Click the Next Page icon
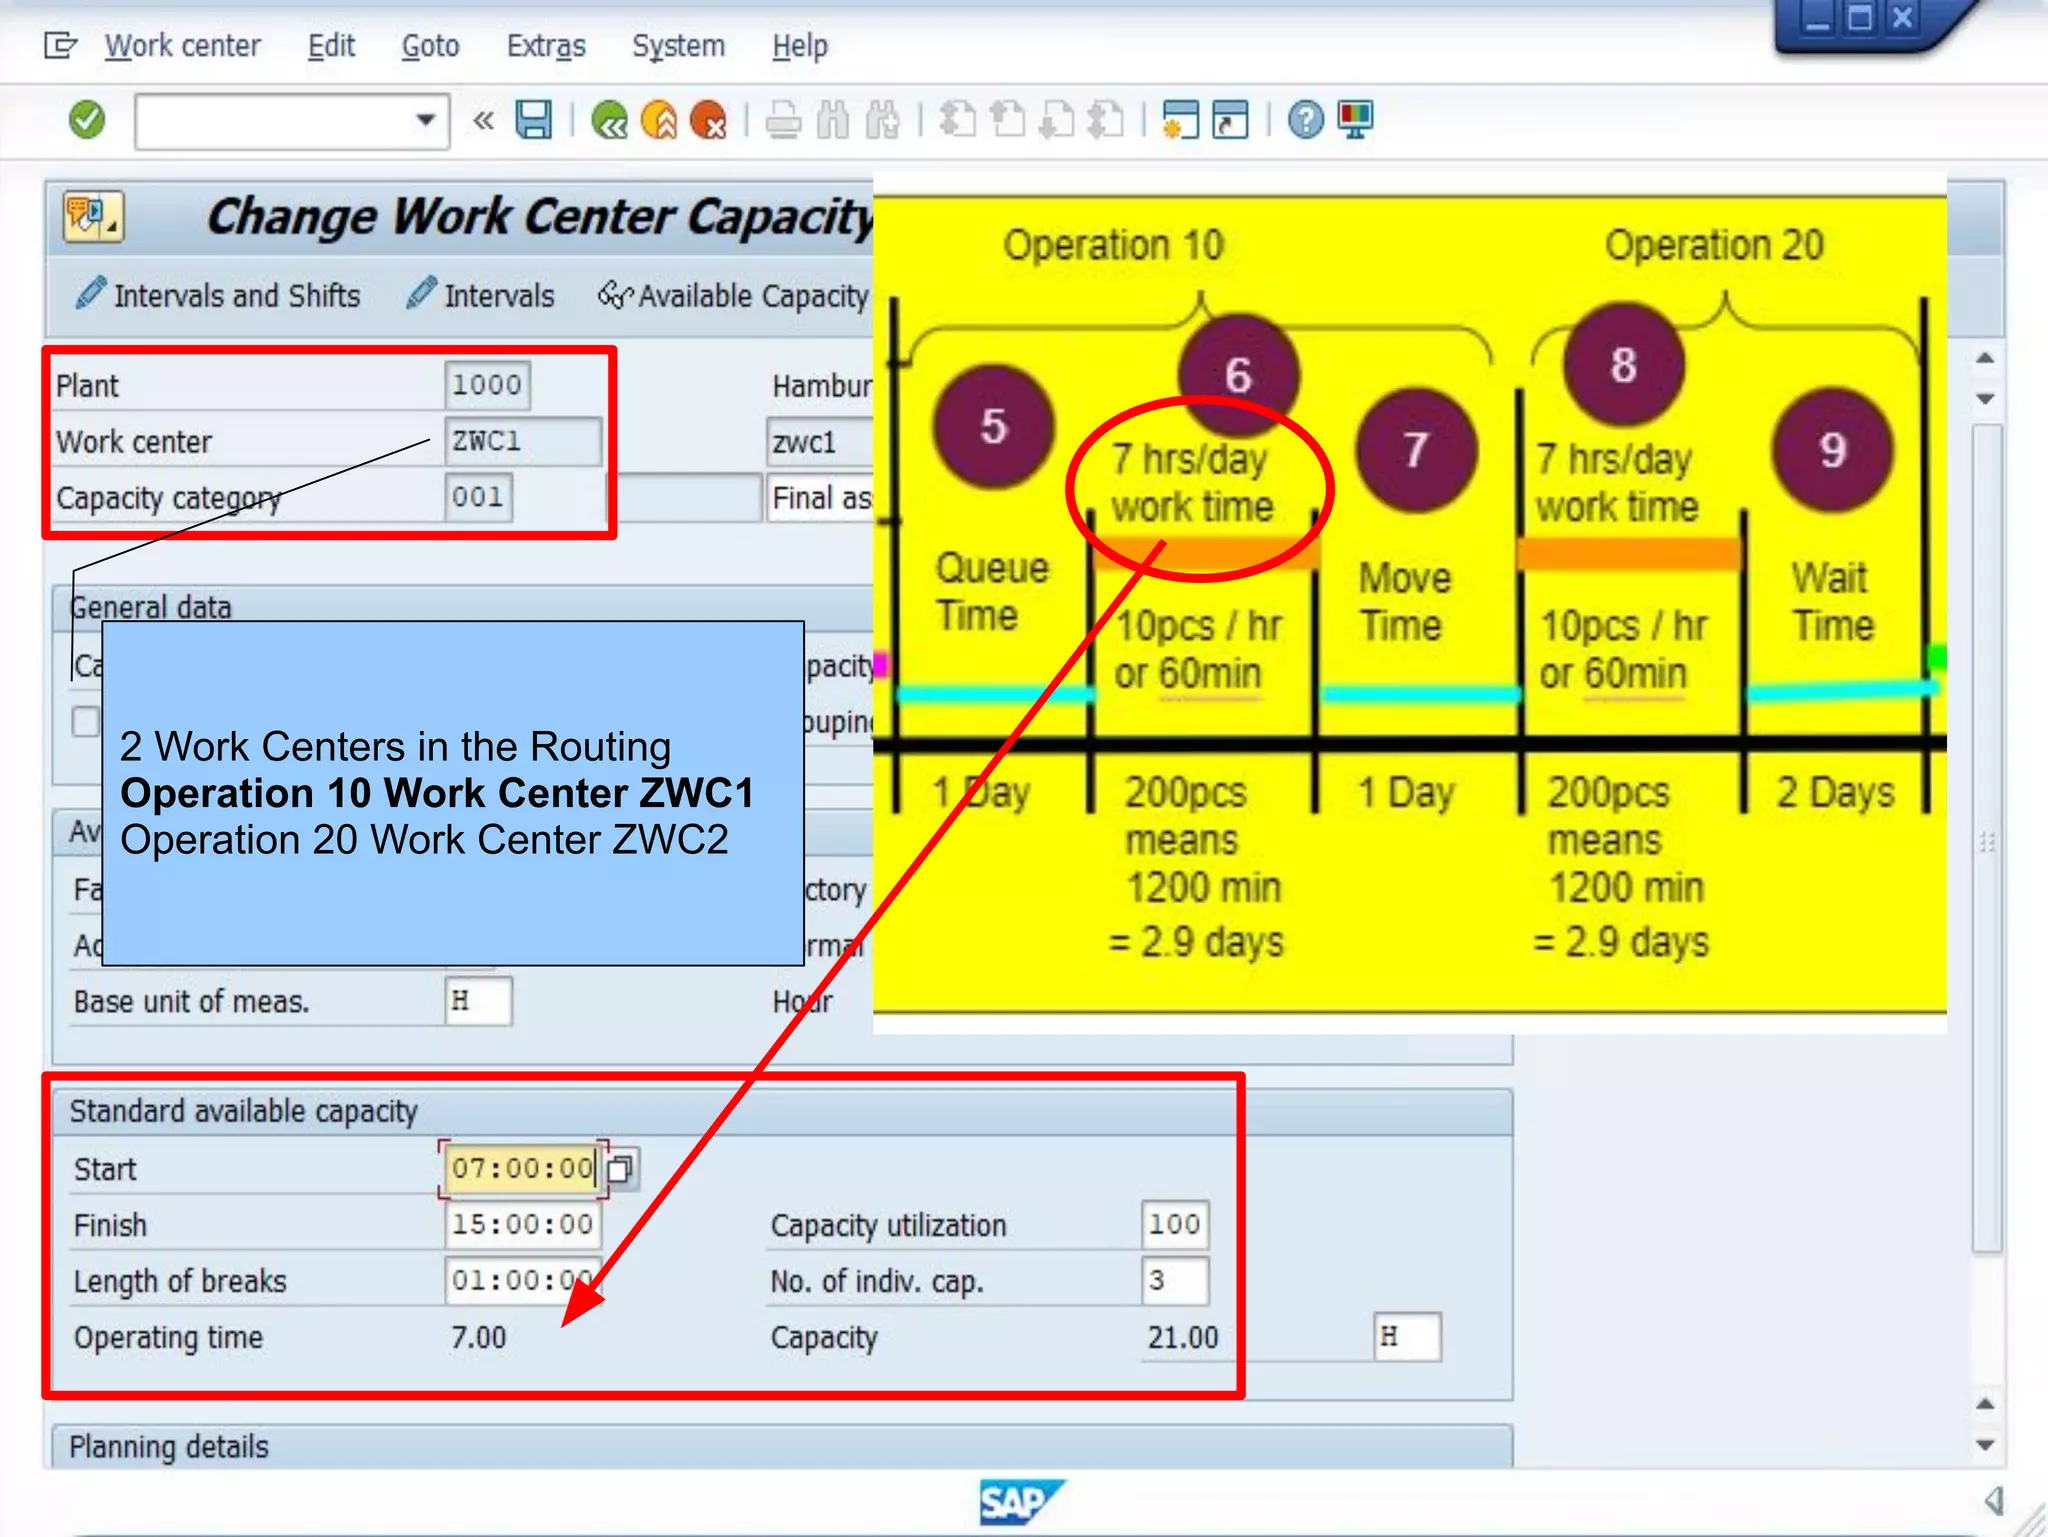The image size is (2048, 1537). click(1057, 121)
